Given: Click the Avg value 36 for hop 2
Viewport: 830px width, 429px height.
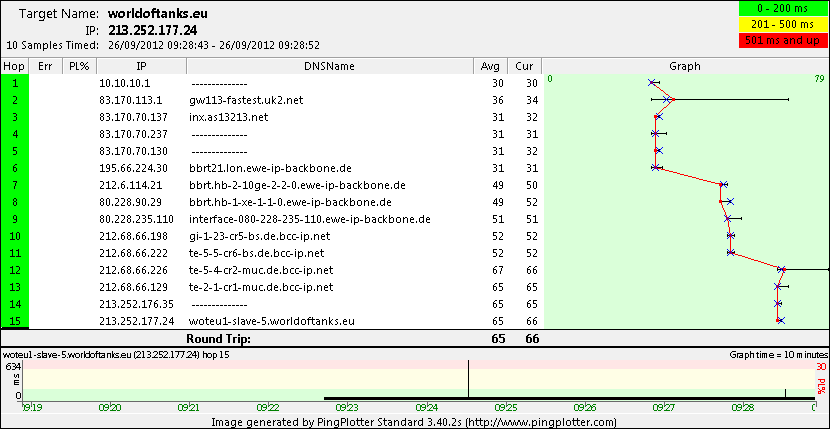Looking at the screenshot, I should pos(498,100).
